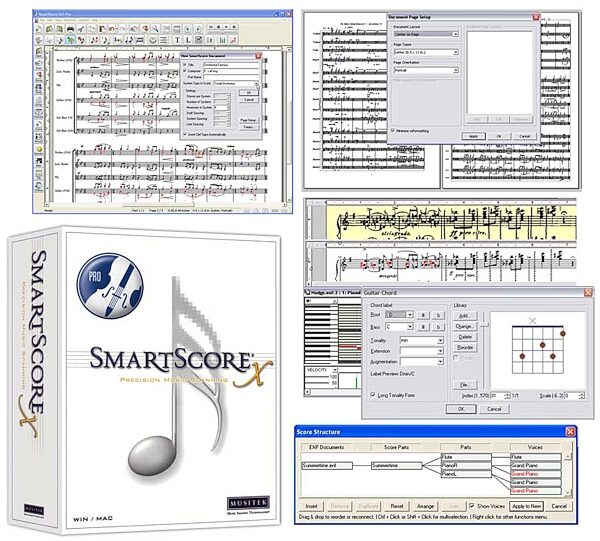Viewport: 600px width, 541px height.
Task: Open the Extension dropdown
Action: 440,351
